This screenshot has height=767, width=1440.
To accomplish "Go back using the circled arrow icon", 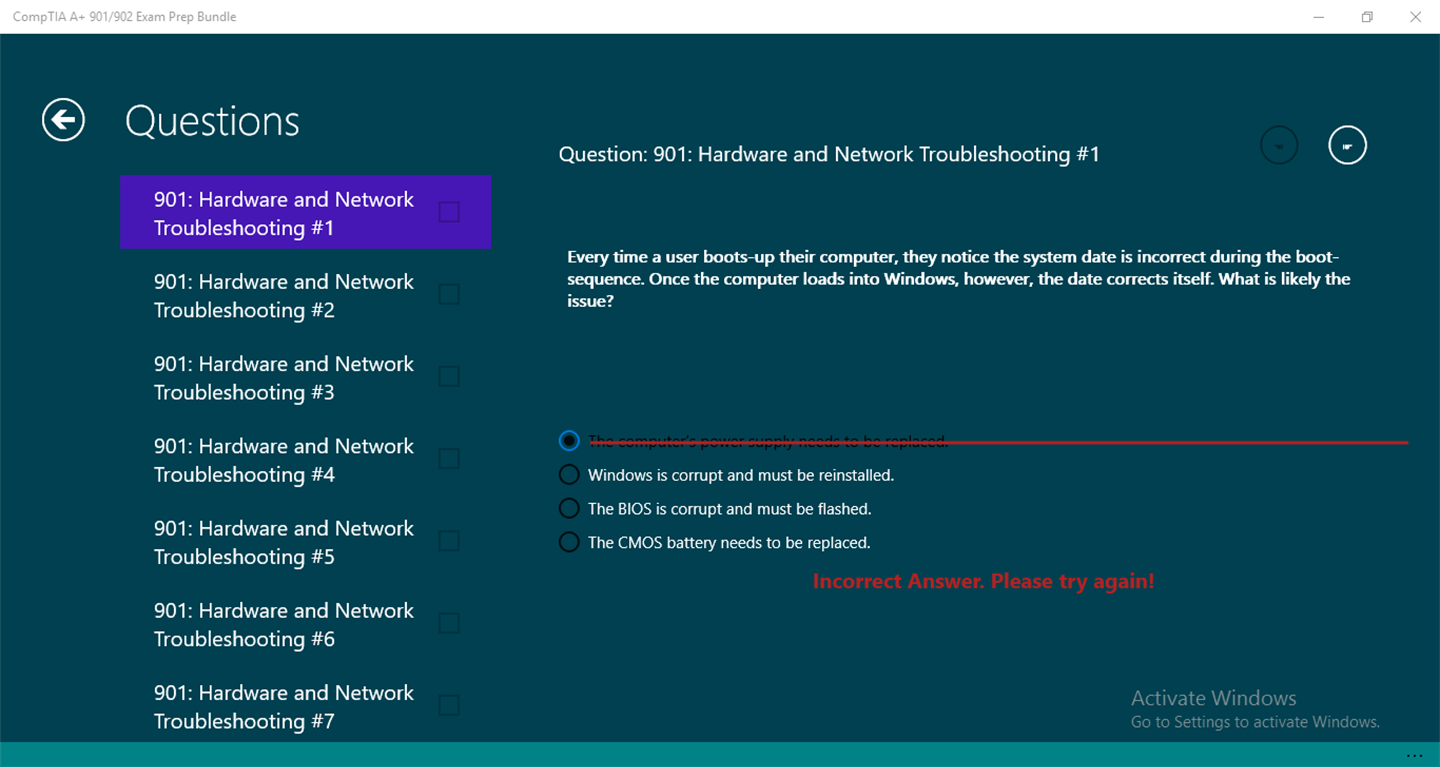I will 63,120.
